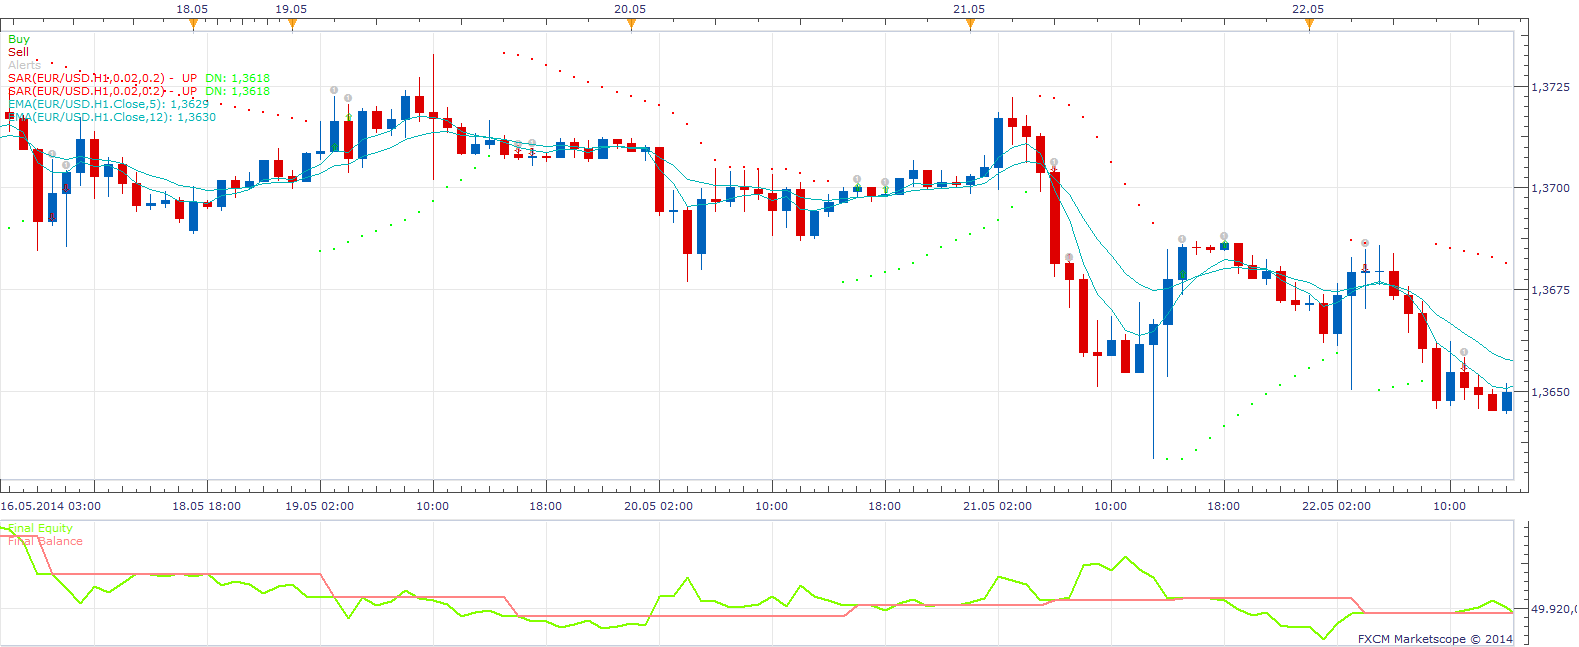Viewport: 1579px width, 647px height.
Task: Click the orange 18.05 day marker
Action: pos(193,25)
